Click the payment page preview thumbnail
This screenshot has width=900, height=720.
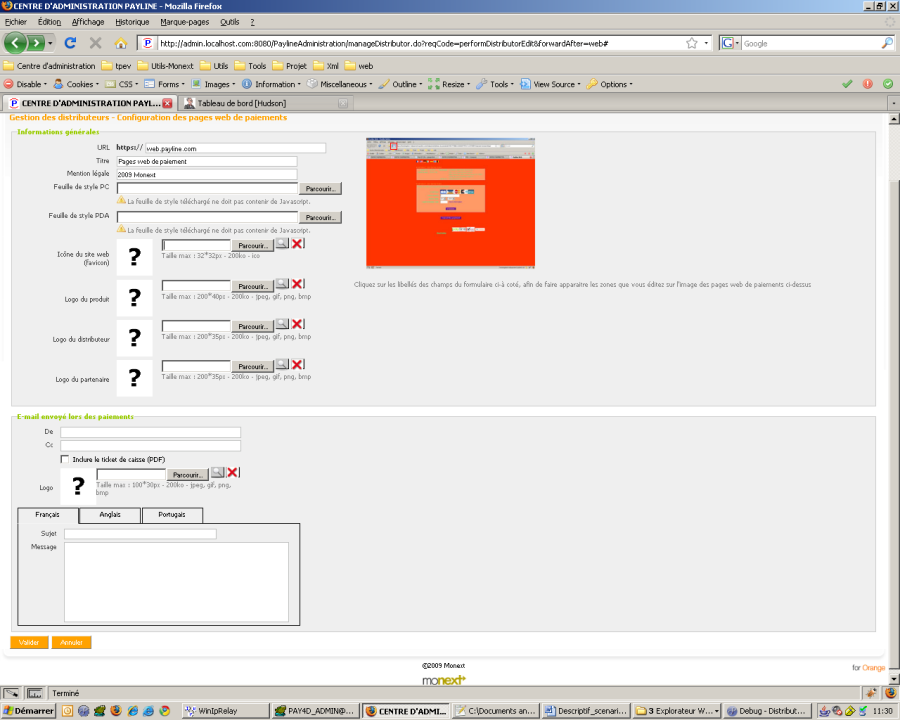coord(451,203)
